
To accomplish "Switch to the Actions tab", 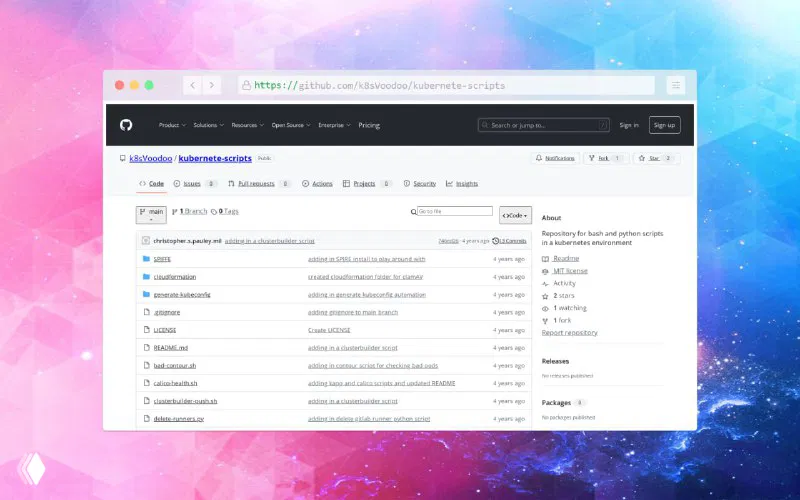I will click(317, 184).
